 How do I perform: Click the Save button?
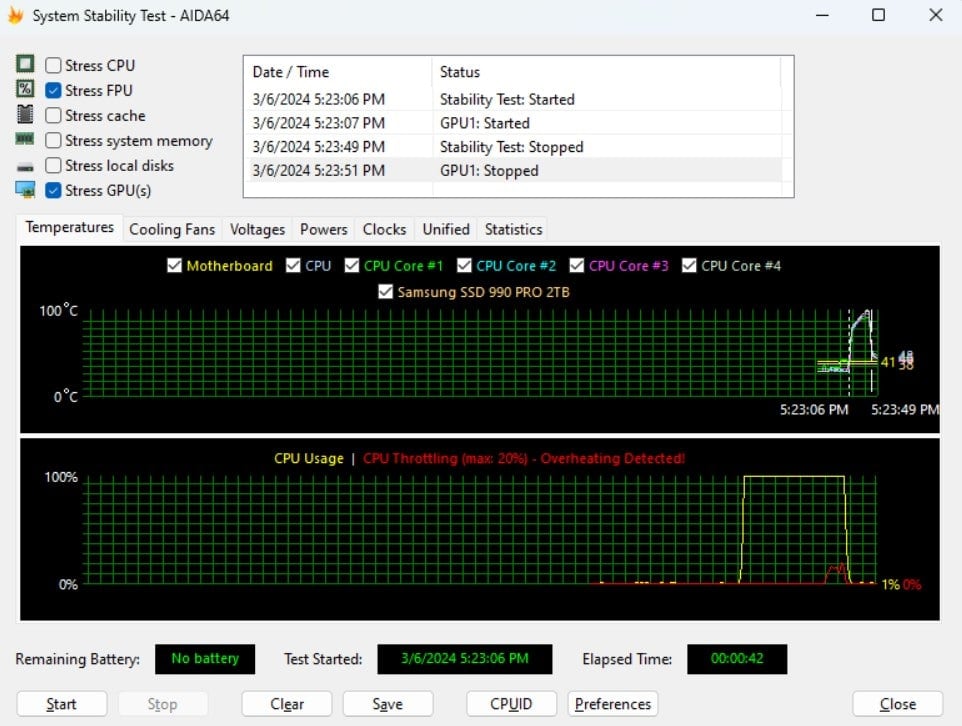pyautogui.click(x=388, y=704)
